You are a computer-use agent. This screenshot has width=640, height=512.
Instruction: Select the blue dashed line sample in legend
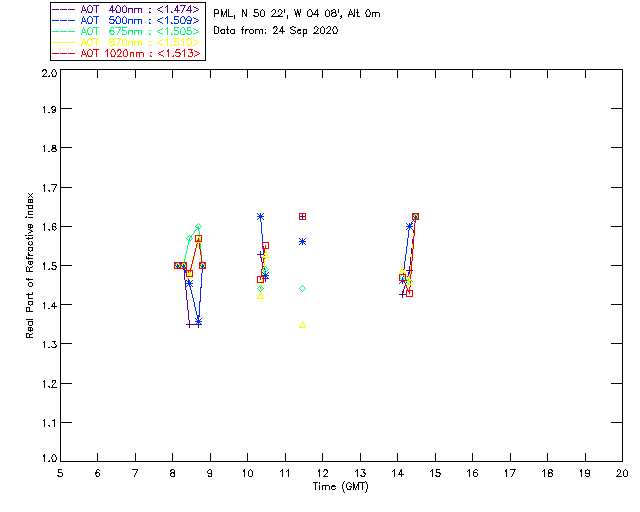coord(64,20)
